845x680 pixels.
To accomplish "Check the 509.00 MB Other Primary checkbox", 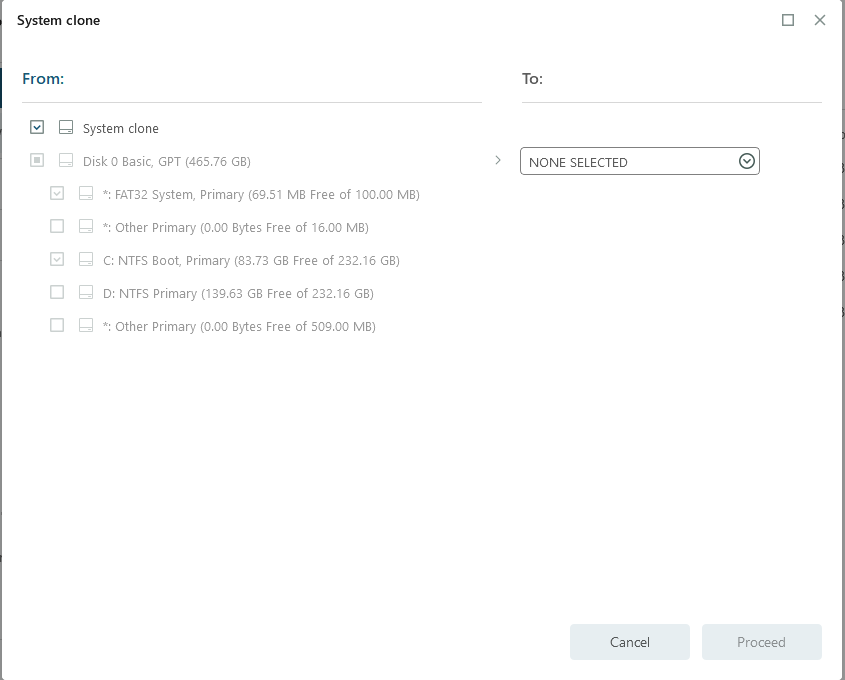I will (57, 326).
